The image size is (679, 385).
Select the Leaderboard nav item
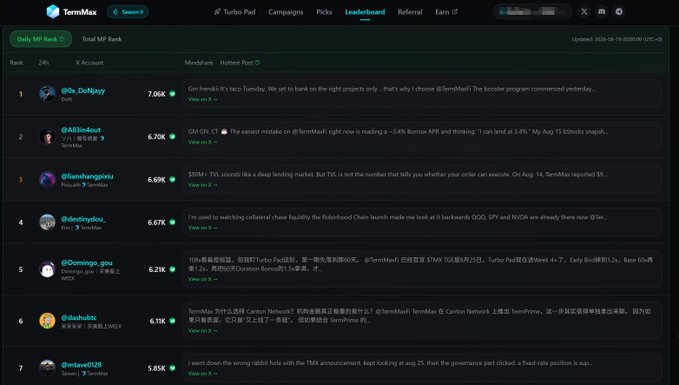tap(365, 12)
